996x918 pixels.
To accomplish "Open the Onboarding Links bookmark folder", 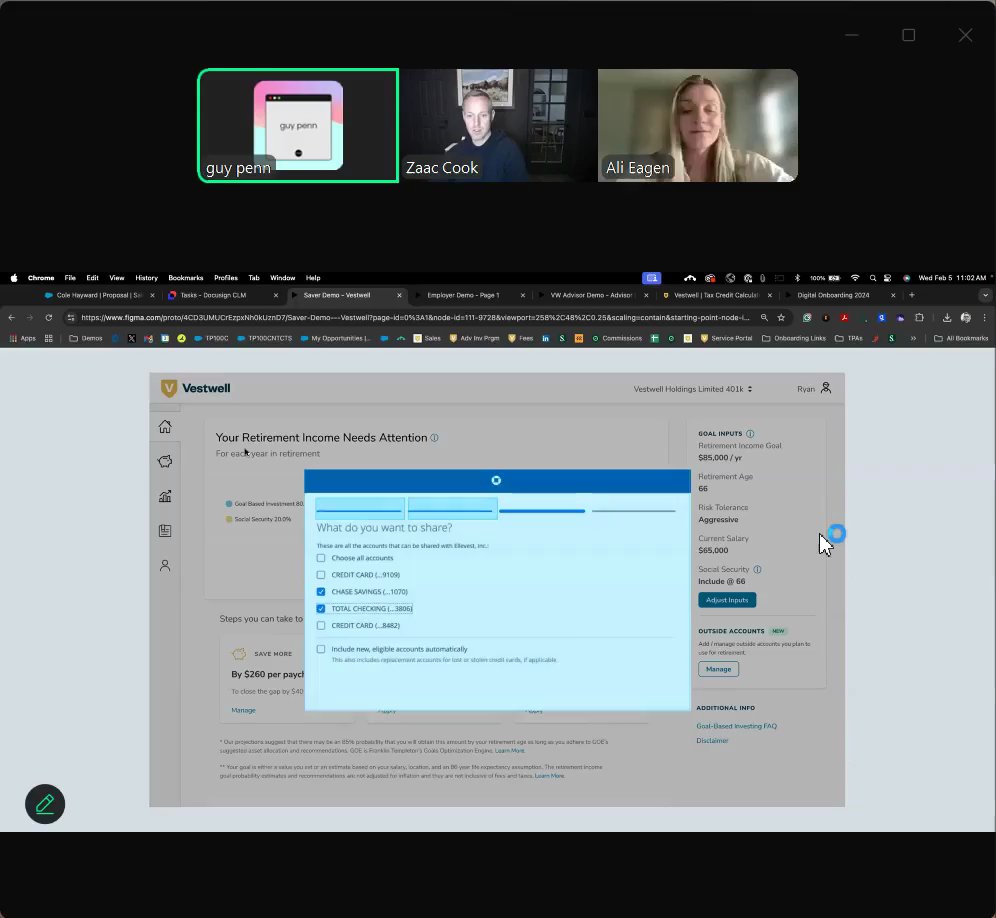I will (x=794, y=339).
